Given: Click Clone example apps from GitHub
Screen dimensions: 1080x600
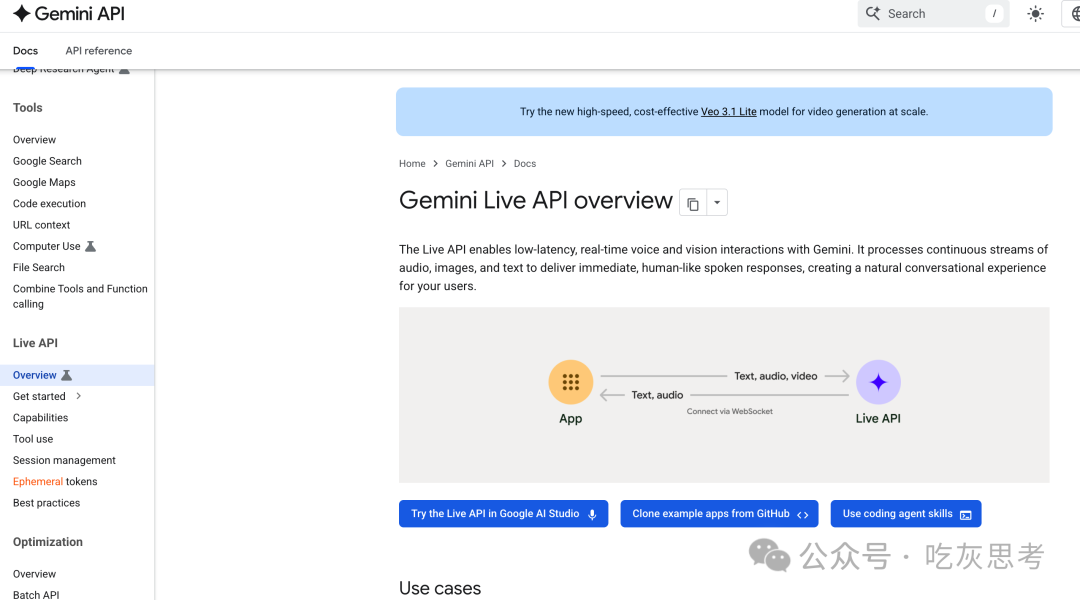Looking at the screenshot, I should (719, 514).
